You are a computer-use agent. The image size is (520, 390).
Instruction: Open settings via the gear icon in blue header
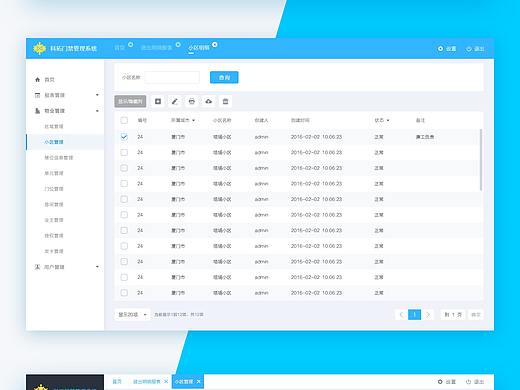440,49
